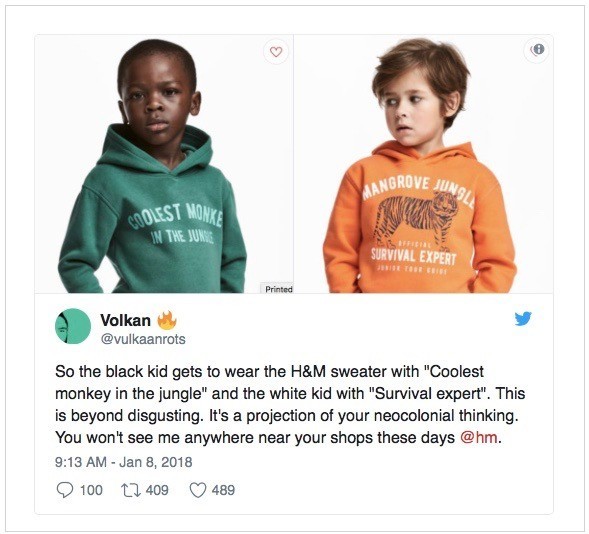Click the info icon on orange hoodie photo
589x534 pixels.
tap(537, 50)
